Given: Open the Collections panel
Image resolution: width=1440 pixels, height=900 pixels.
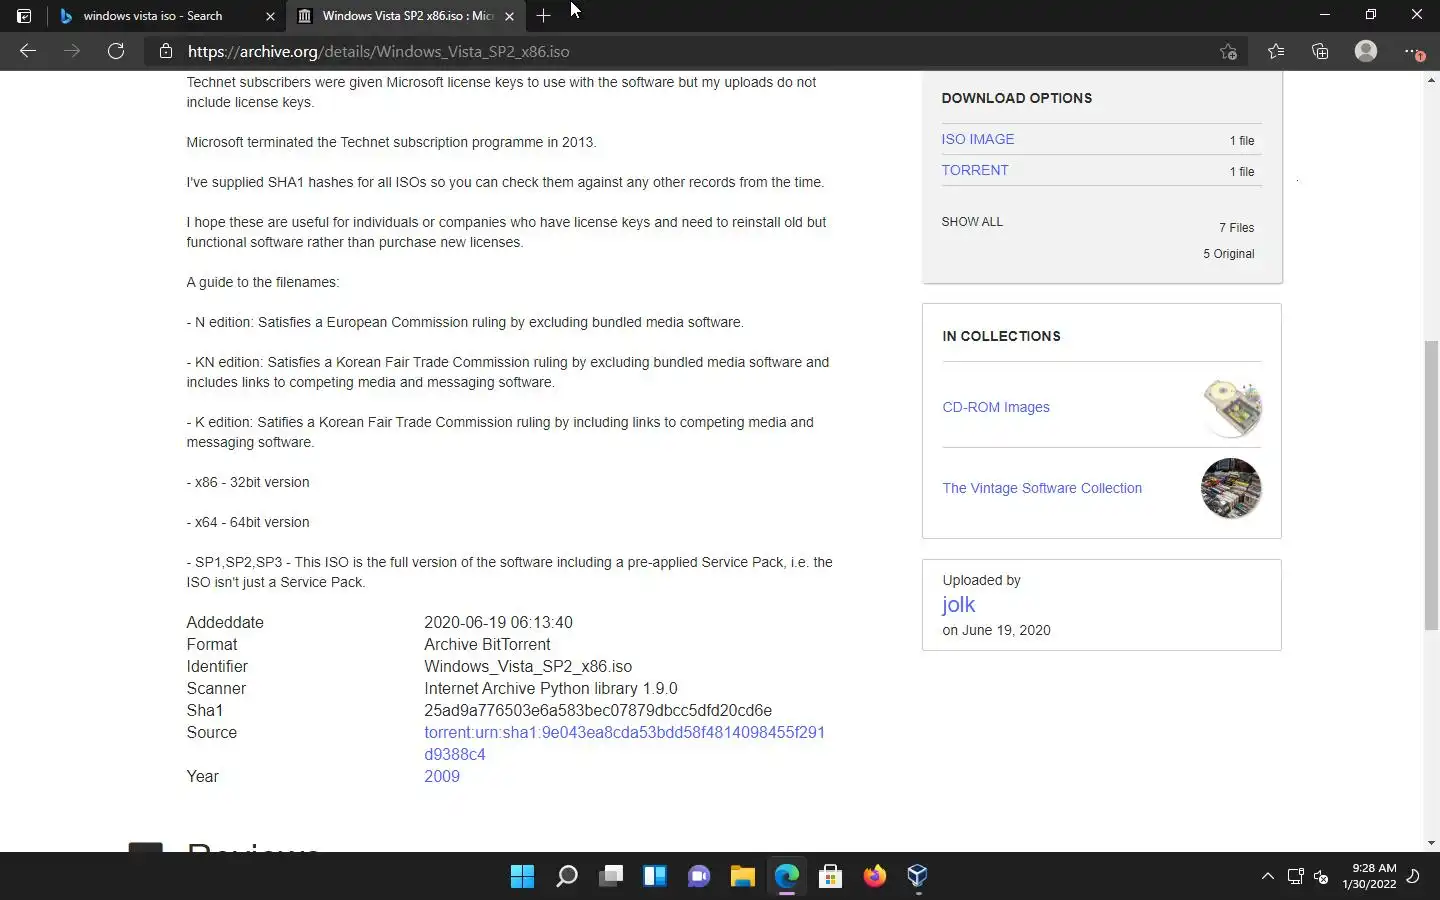Looking at the screenshot, I should click(1320, 51).
